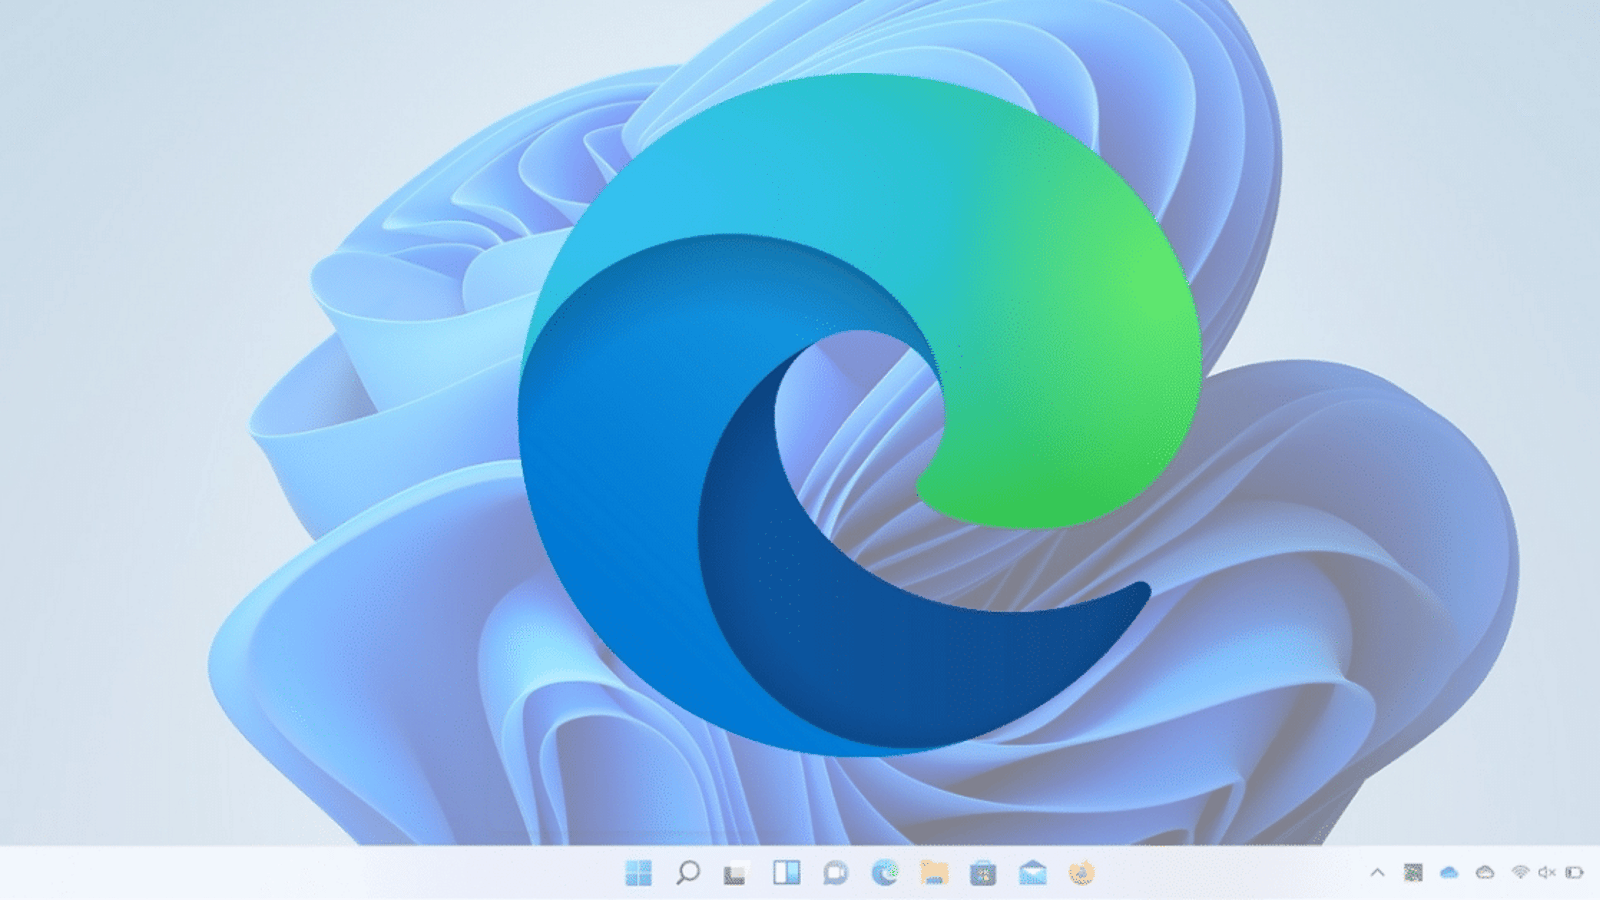Open Microsoft Store from the taskbar
This screenshot has height=900, width=1600.
(983, 873)
